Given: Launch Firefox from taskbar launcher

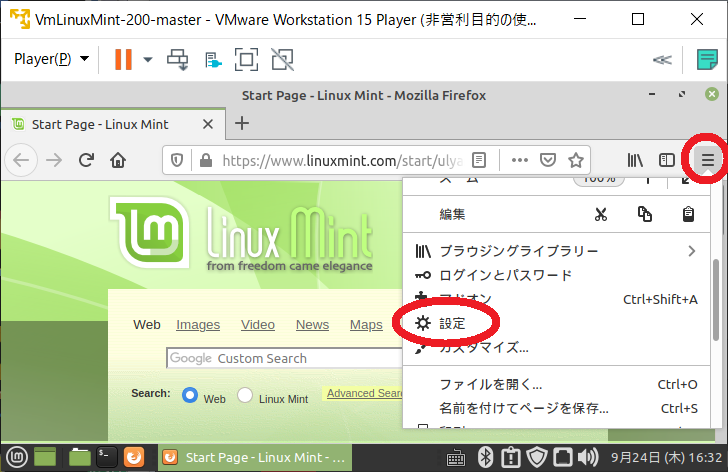Looking at the screenshot, I should tap(134, 458).
